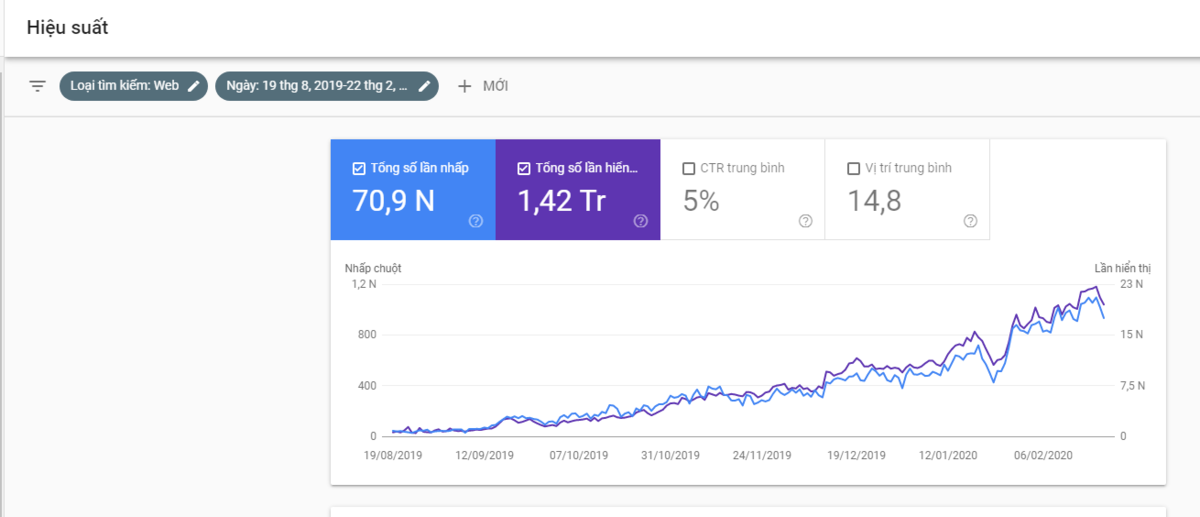This screenshot has width=1200, height=517.
Task: Open help icon on Vị trí trung bình
Action: [x=970, y=221]
